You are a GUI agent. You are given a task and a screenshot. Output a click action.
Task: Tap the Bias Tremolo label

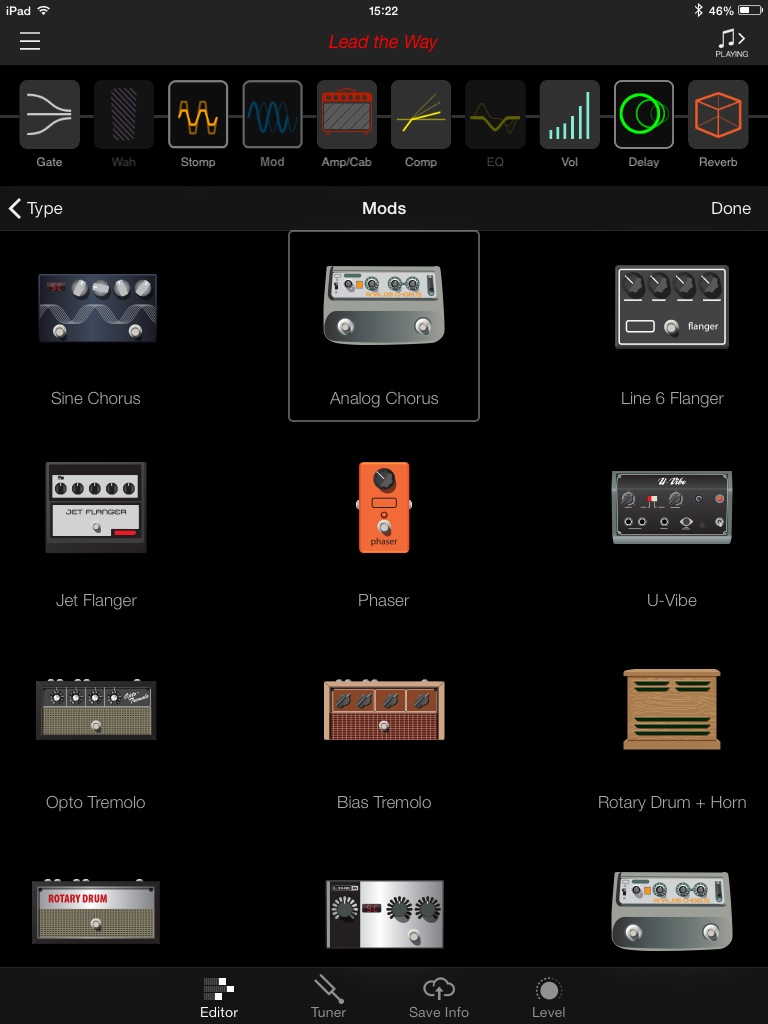click(x=384, y=803)
